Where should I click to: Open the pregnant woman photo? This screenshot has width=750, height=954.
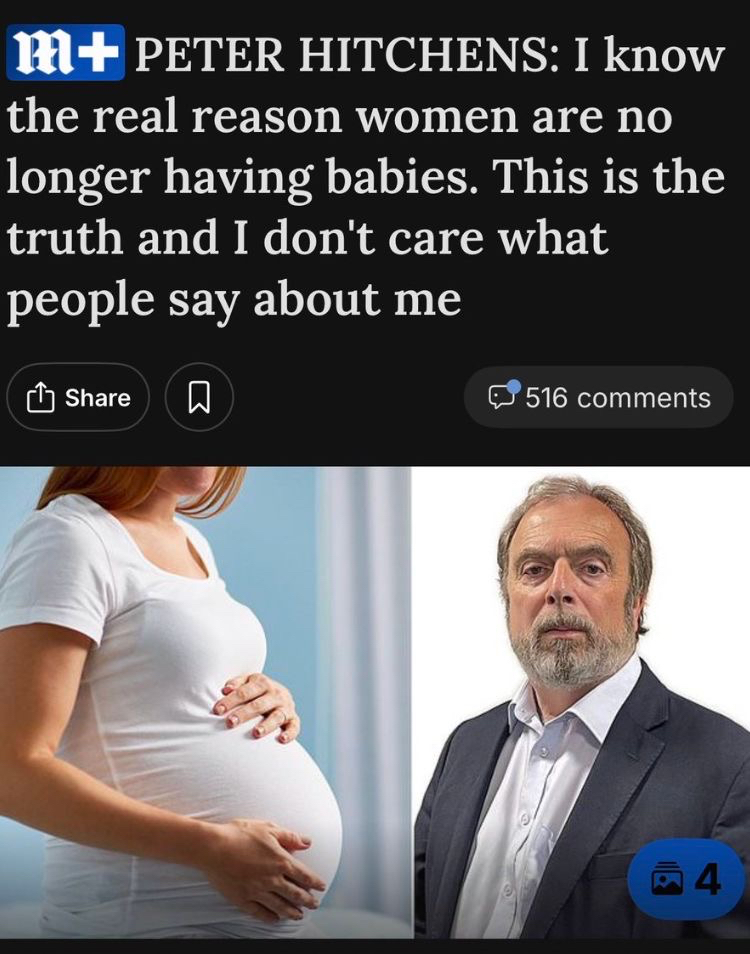pos(206,702)
